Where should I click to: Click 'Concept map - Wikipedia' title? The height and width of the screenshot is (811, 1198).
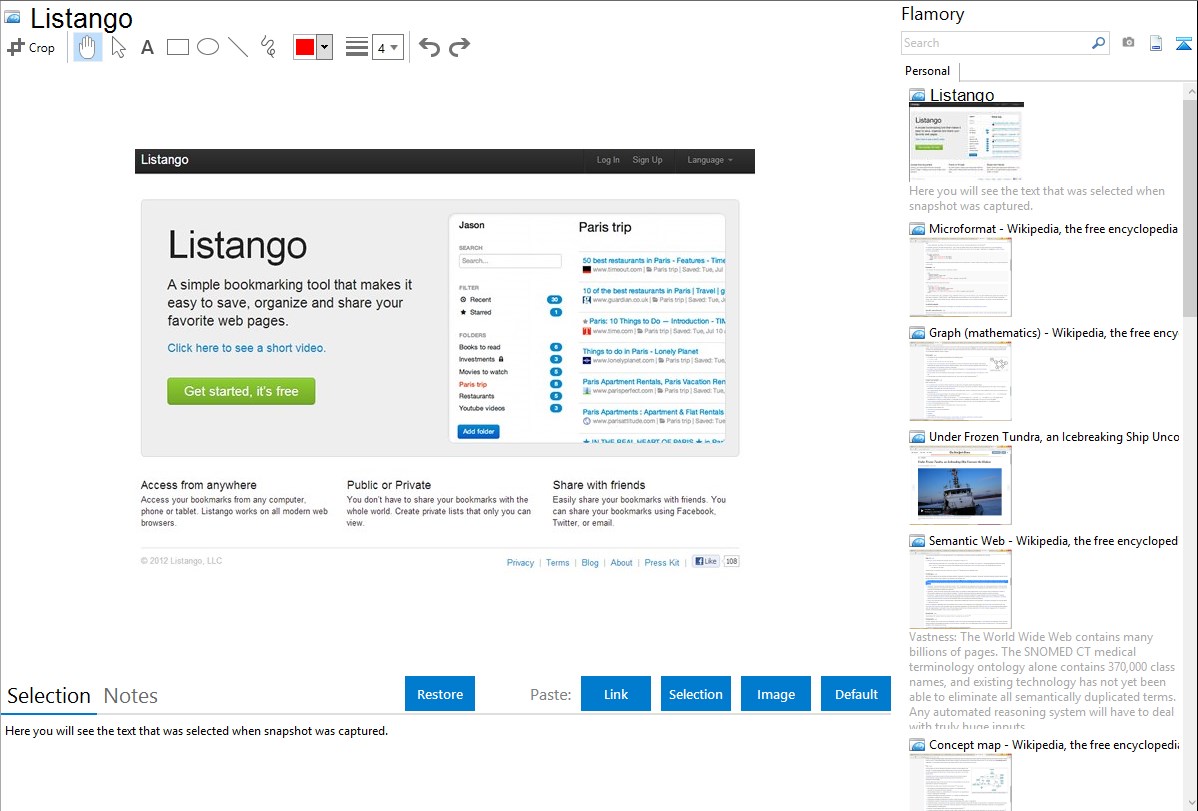pyautogui.click(x=1053, y=744)
